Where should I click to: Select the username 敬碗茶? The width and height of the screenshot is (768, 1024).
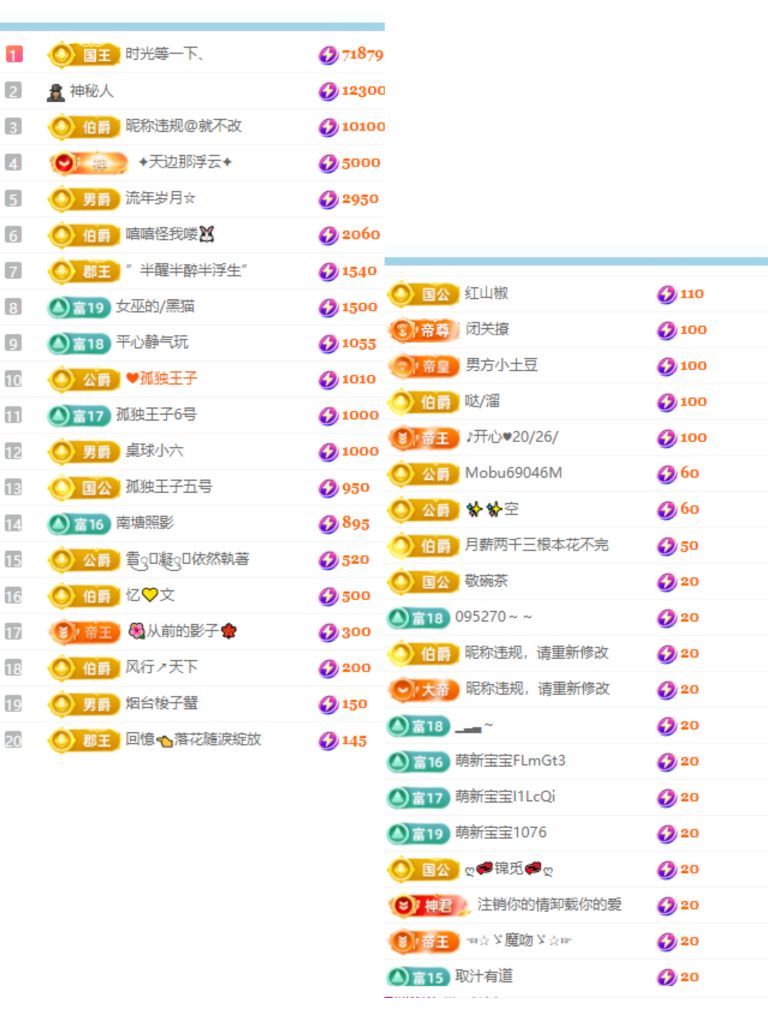point(486,581)
